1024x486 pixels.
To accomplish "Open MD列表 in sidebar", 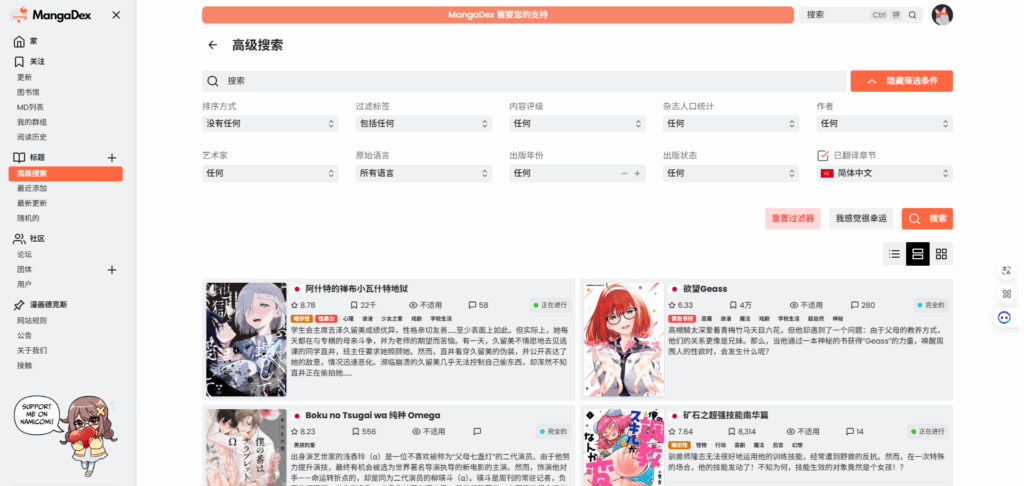I will coord(30,107).
